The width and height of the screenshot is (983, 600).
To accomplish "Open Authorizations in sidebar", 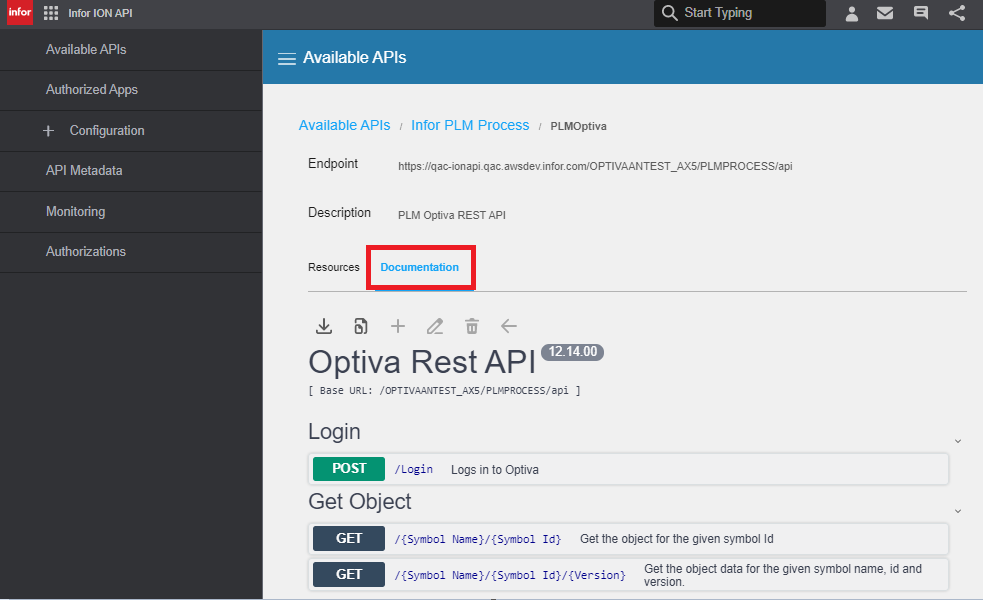I will [x=131, y=252].
